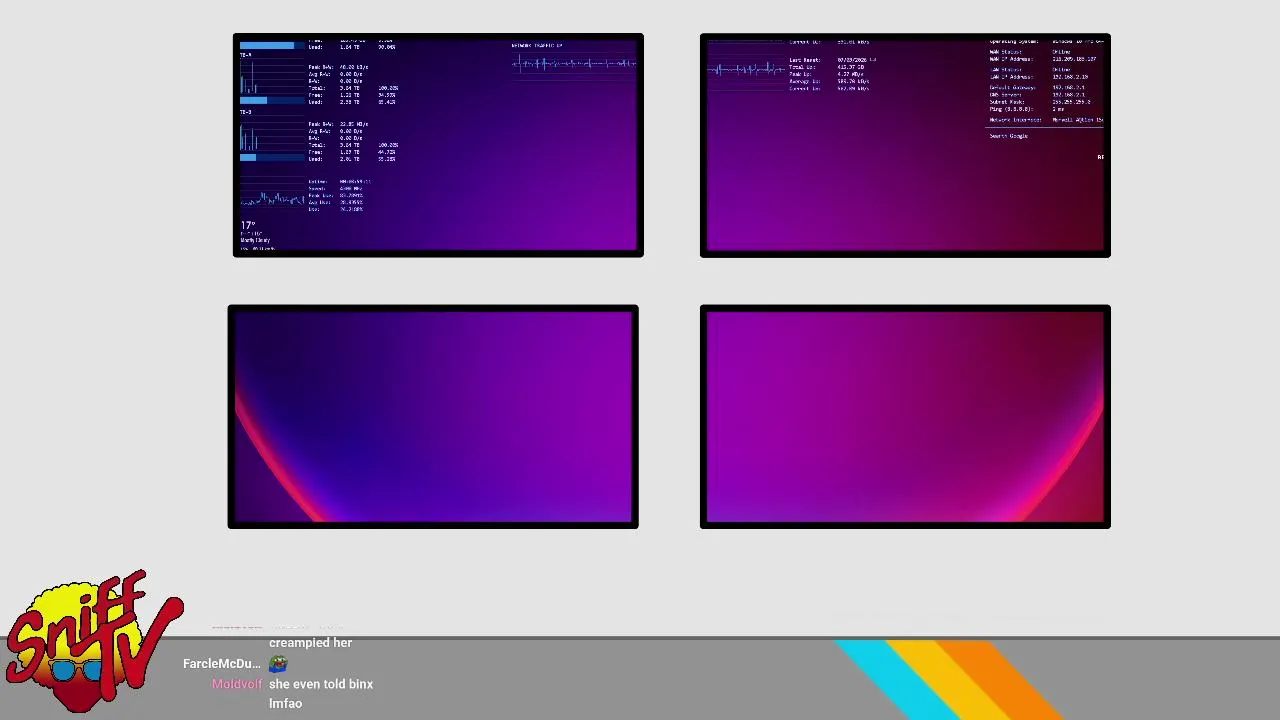
Task: Click the "she even told binx" chat message
Action: coord(321,684)
